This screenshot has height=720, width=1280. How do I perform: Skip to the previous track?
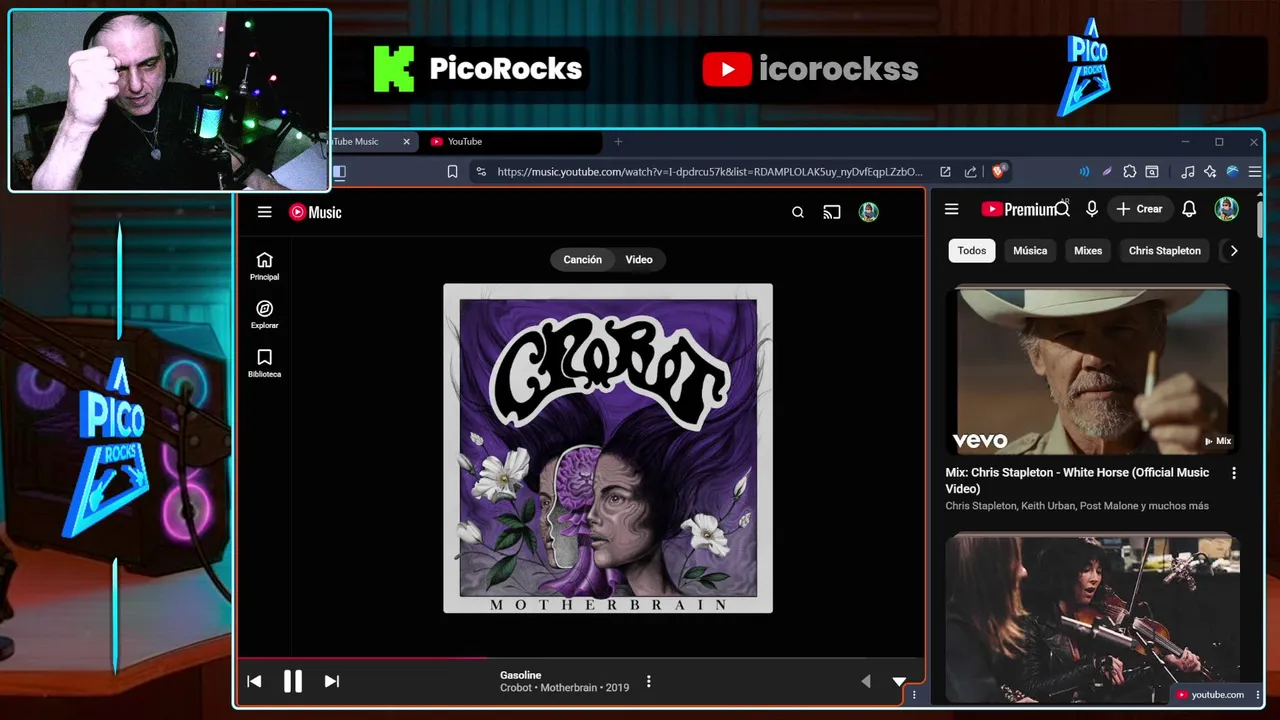click(254, 681)
